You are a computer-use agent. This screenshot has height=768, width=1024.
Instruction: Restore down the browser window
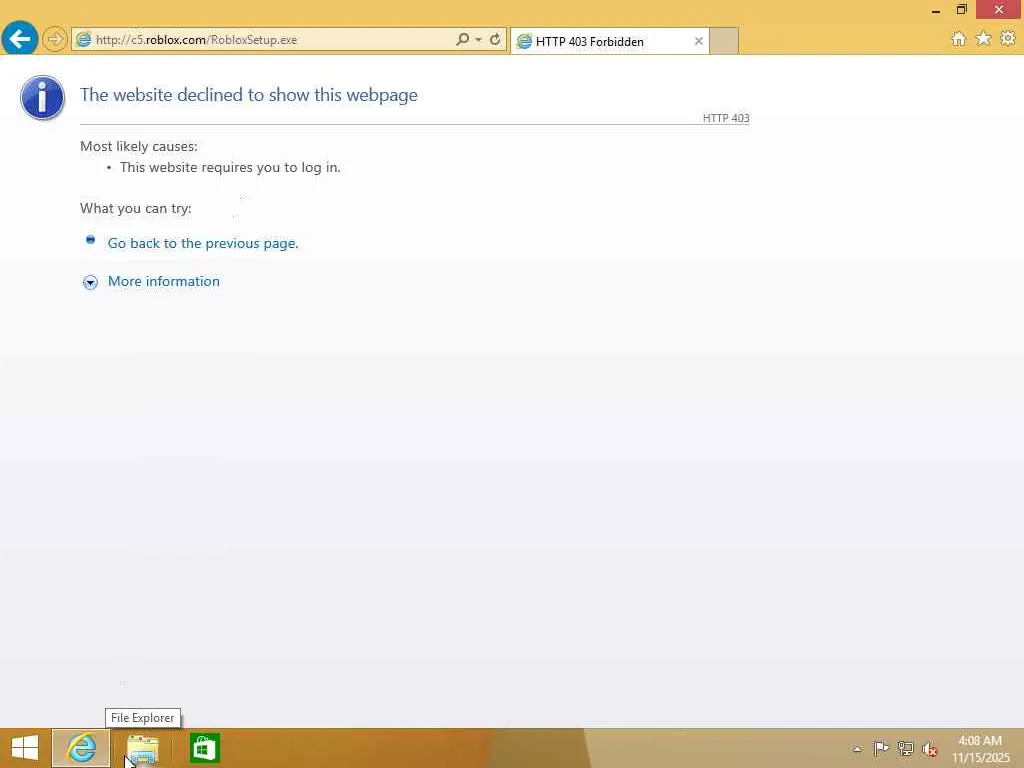(961, 10)
